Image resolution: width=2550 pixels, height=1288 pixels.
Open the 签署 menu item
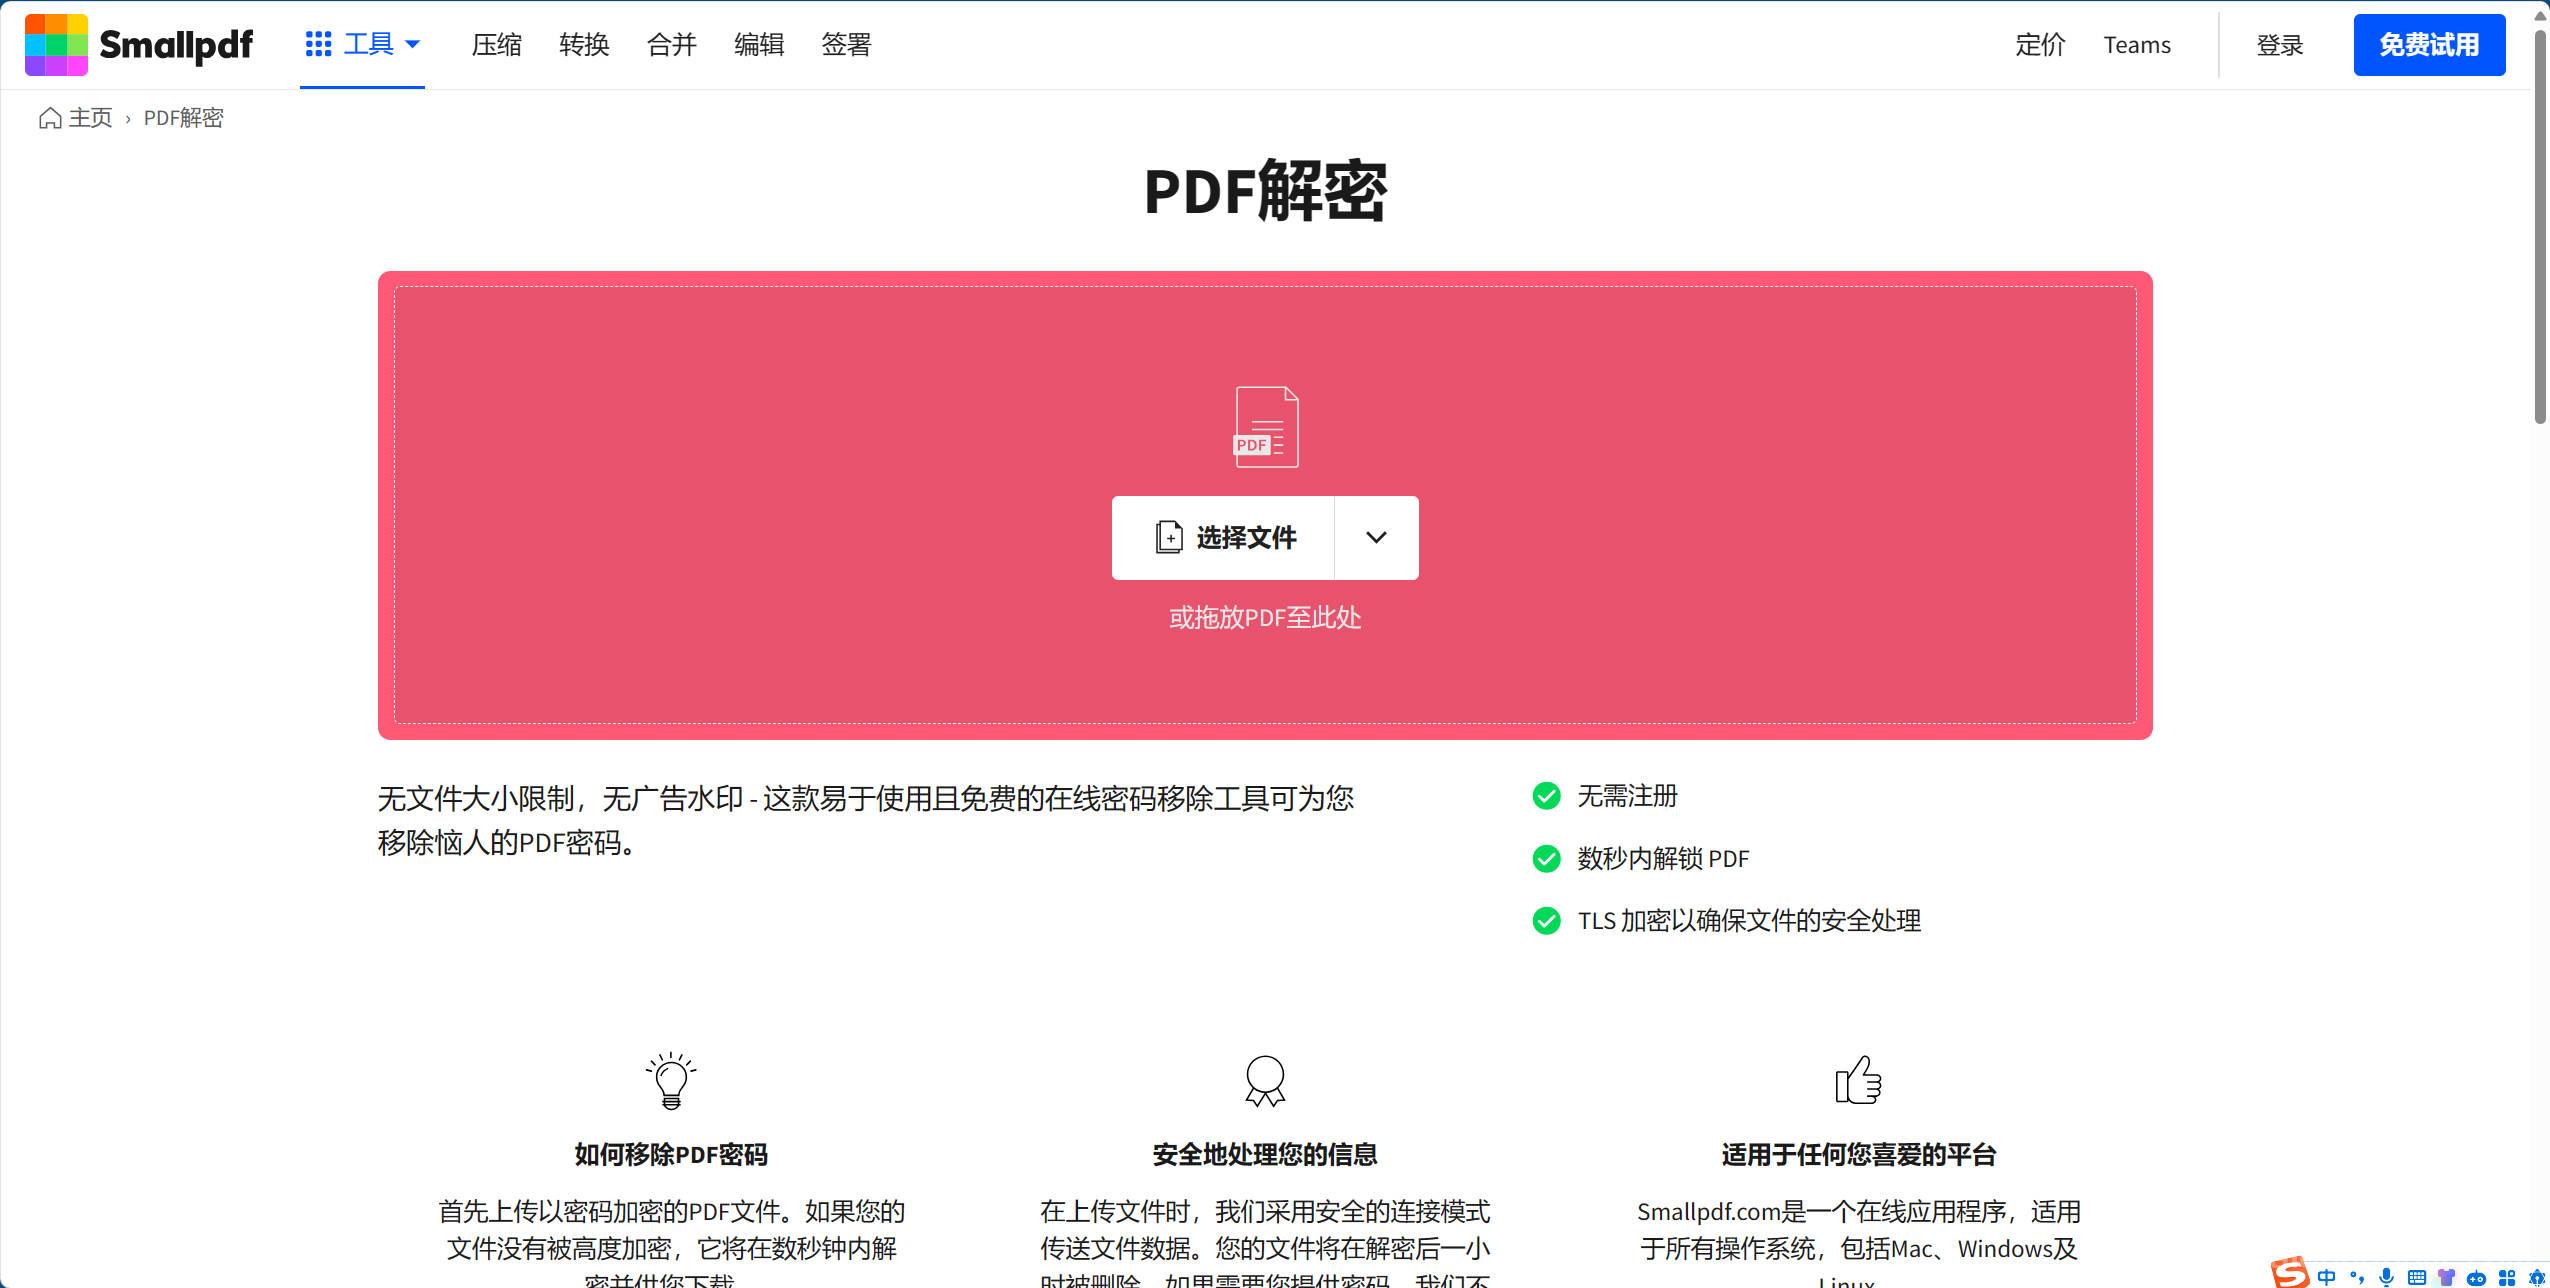tap(846, 45)
